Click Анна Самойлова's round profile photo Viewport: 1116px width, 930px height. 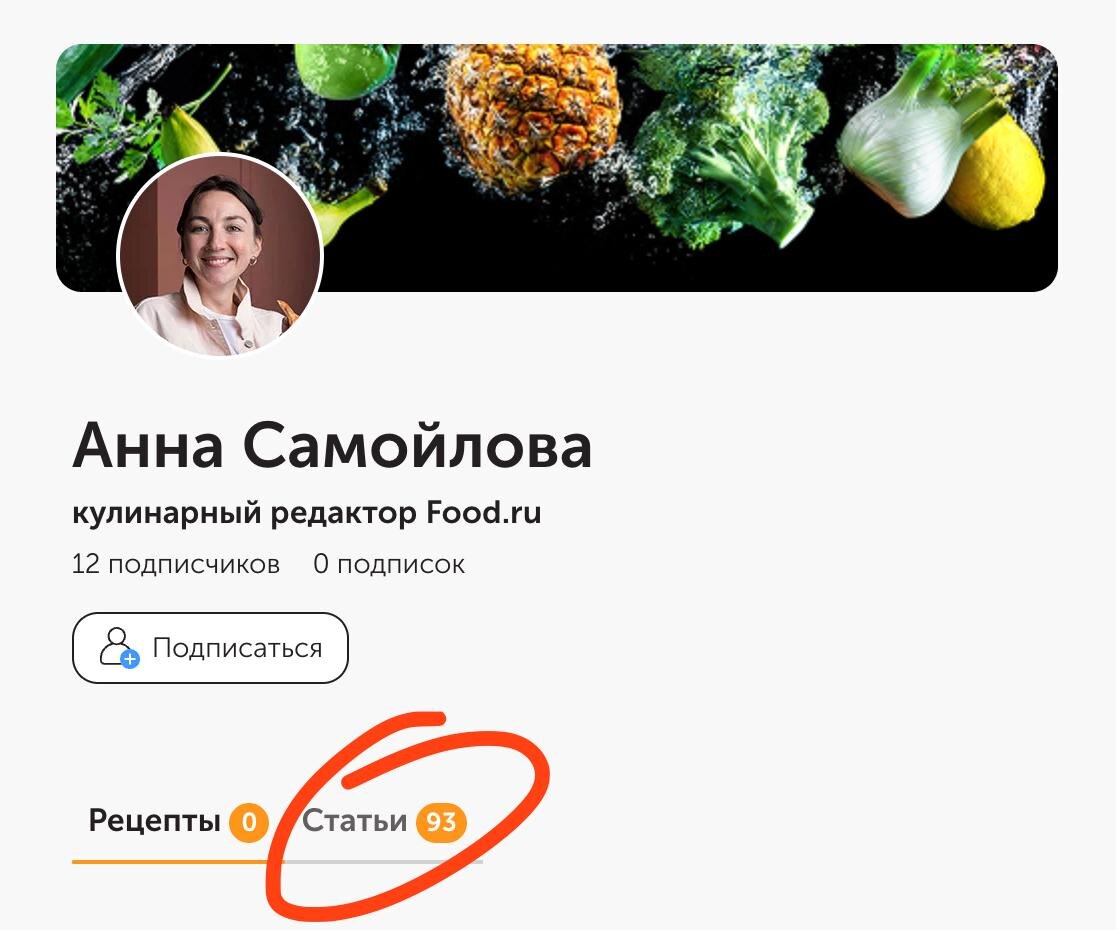220,255
